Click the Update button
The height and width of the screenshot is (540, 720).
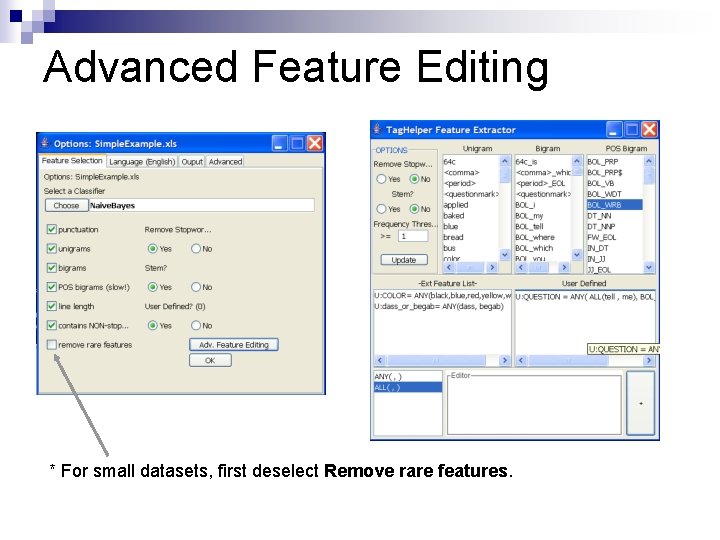(404, 260)
